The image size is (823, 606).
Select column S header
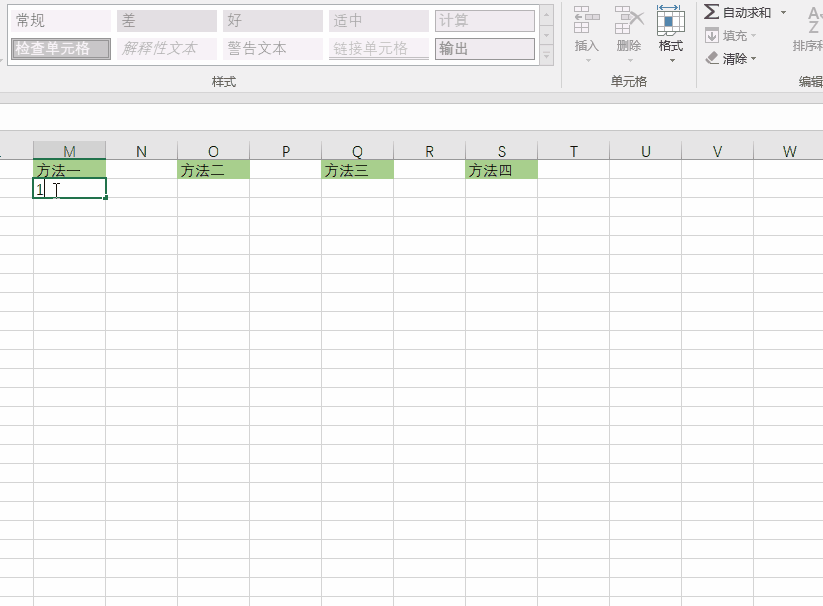(x=501, y=151)
